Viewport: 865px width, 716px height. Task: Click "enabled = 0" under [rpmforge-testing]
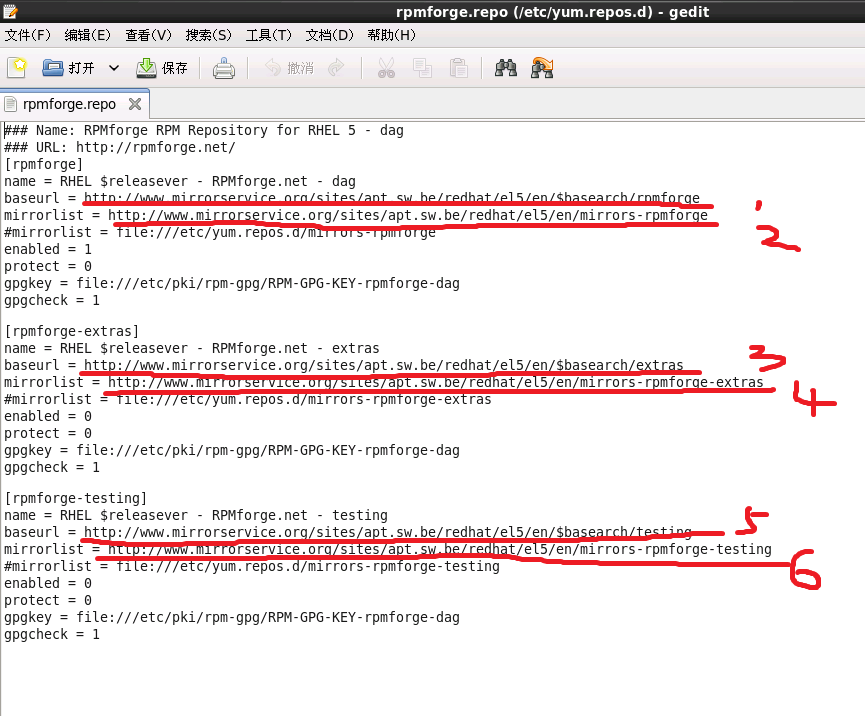(47, 584)
